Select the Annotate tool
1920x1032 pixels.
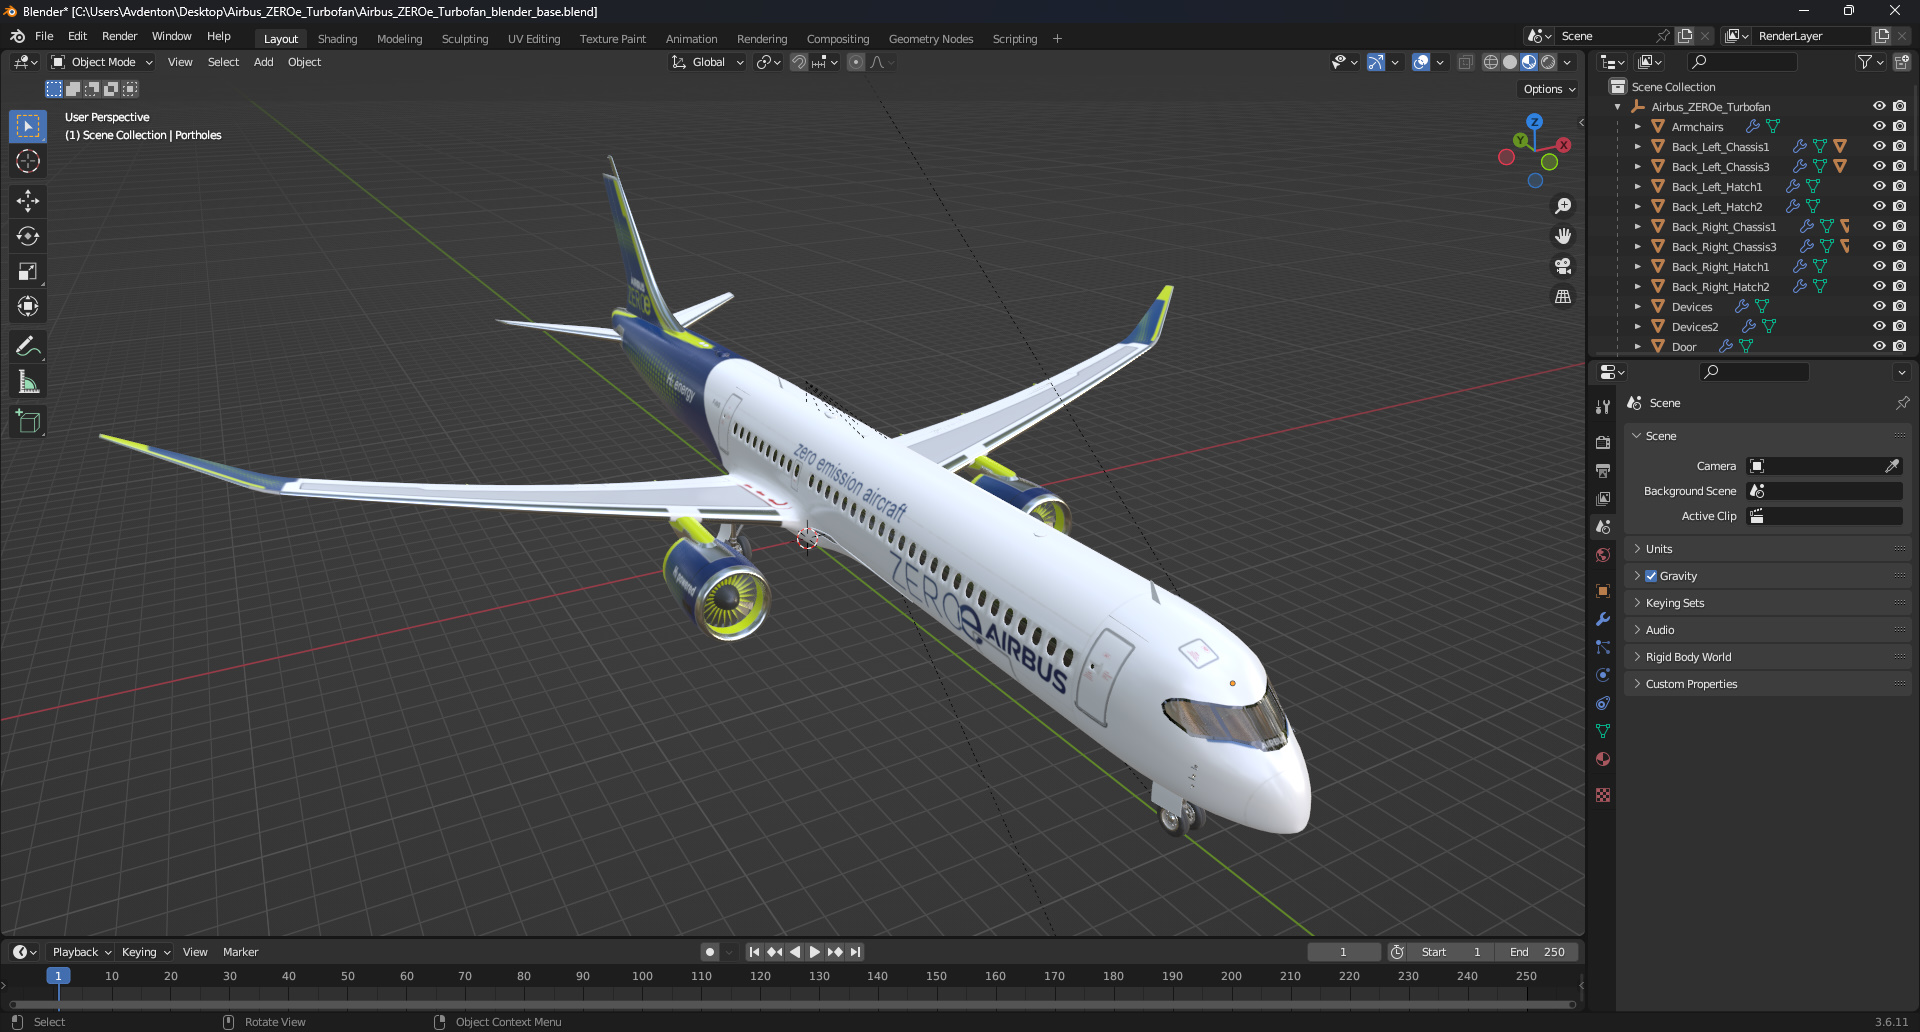(28, 347)
